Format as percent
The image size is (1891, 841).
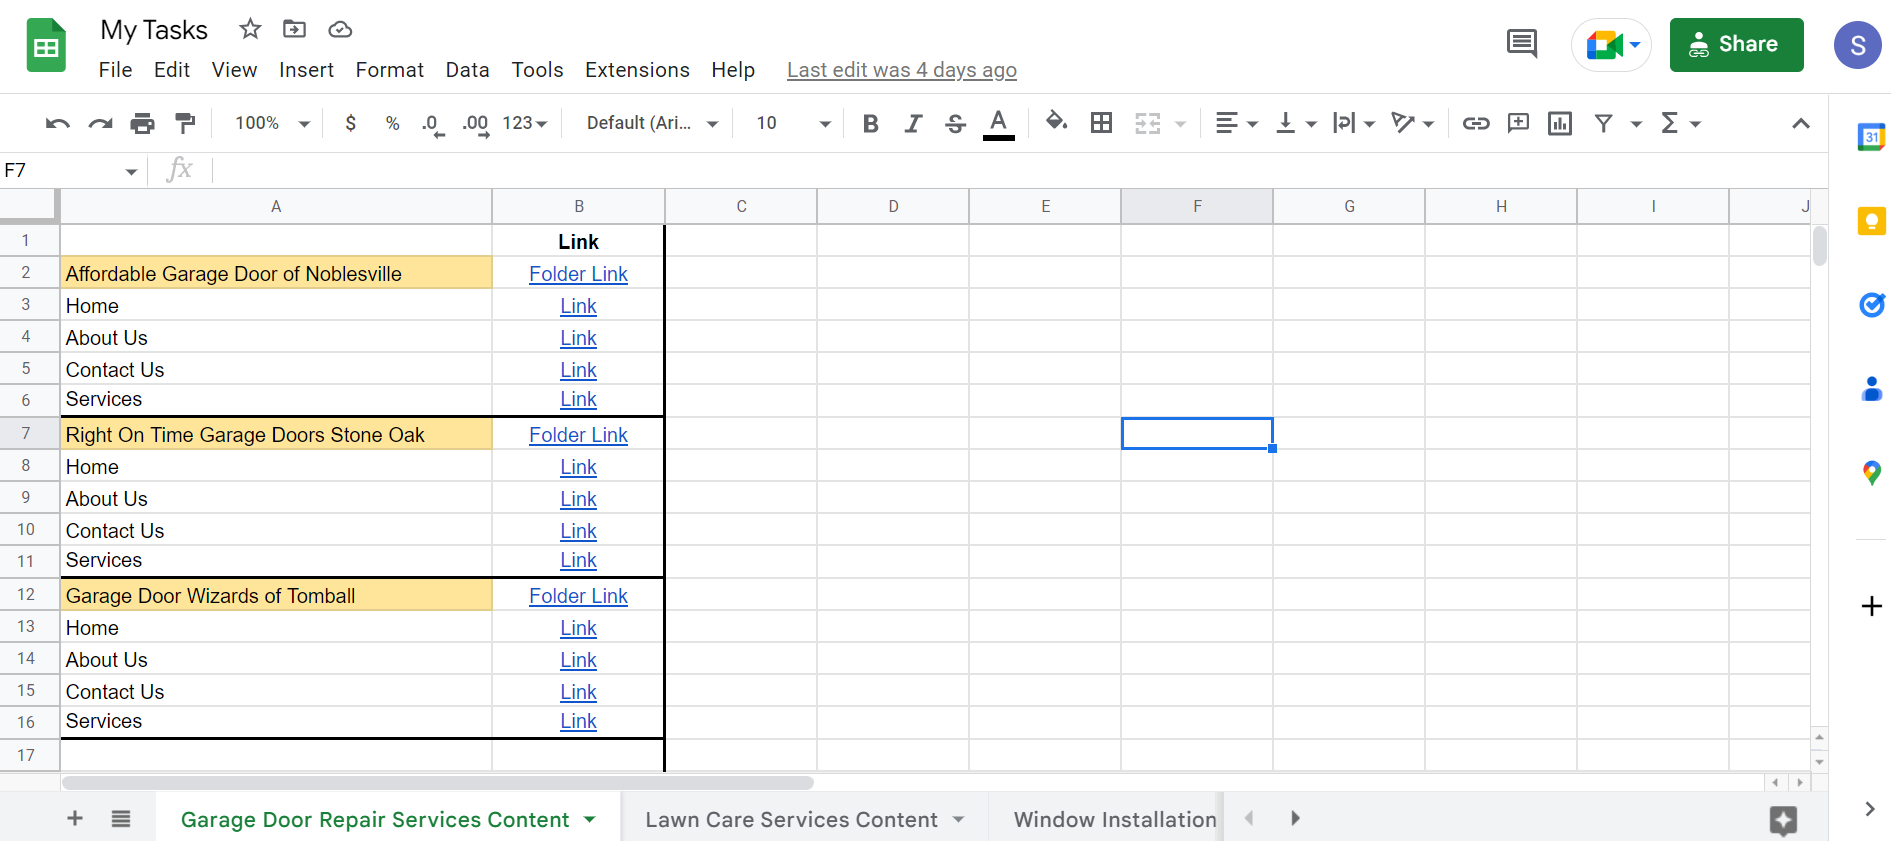[393, 123]
